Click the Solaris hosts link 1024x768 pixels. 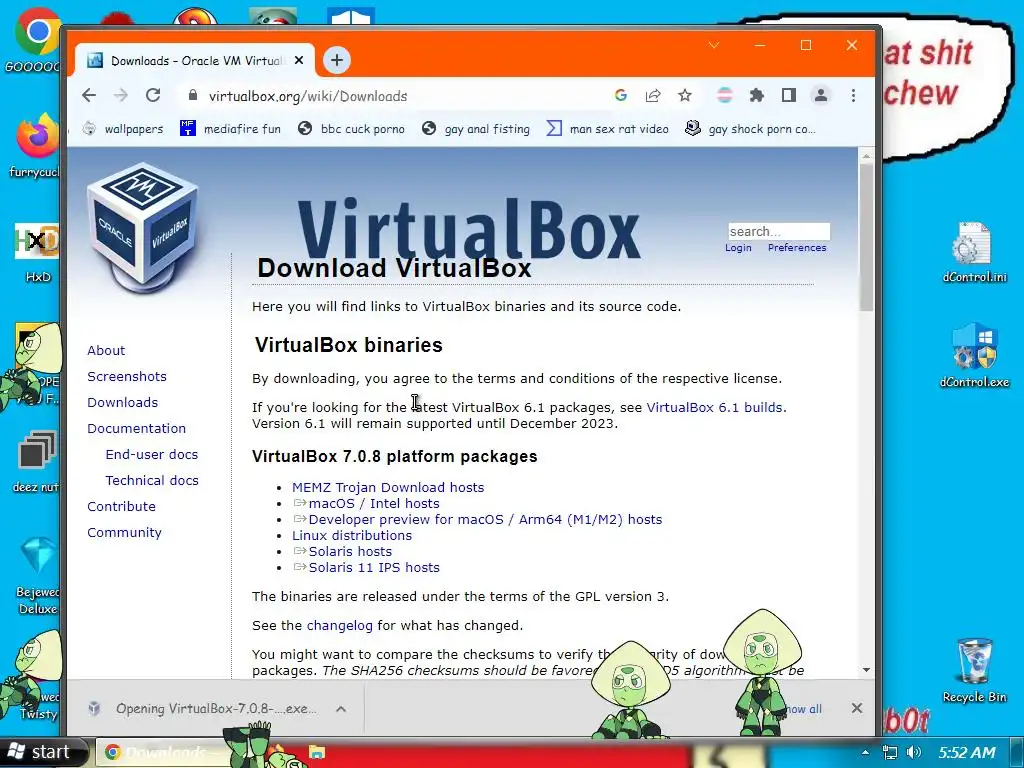pos(350,551)
